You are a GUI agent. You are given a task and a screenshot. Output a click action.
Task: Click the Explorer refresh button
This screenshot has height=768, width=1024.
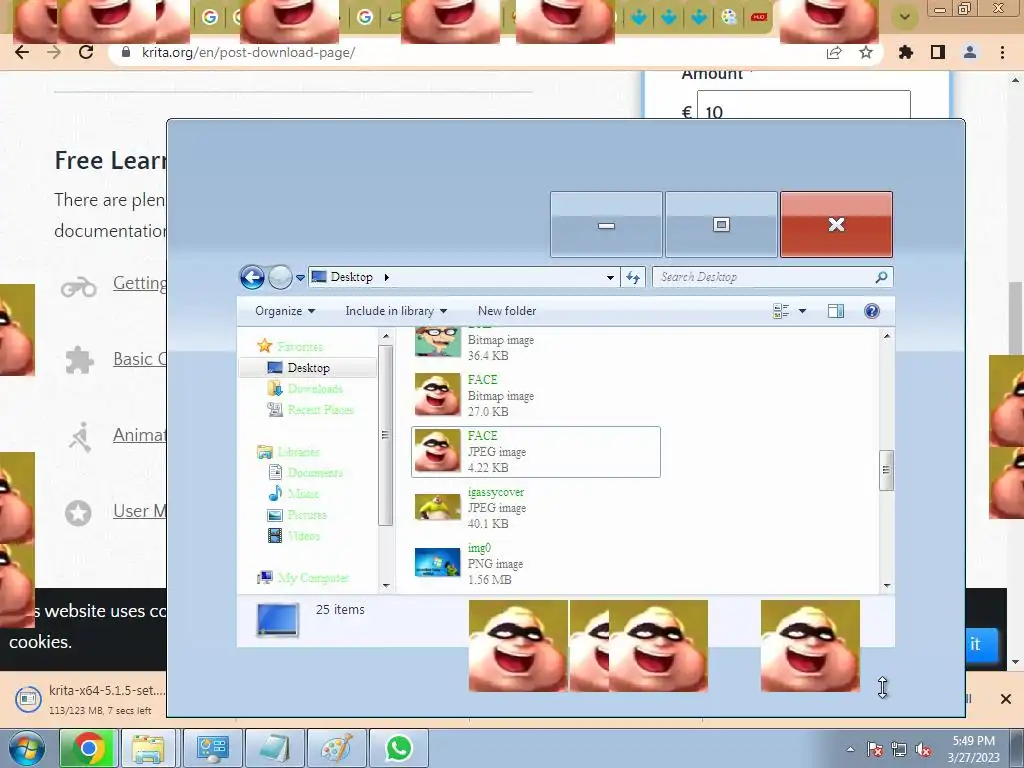point(633,278)
